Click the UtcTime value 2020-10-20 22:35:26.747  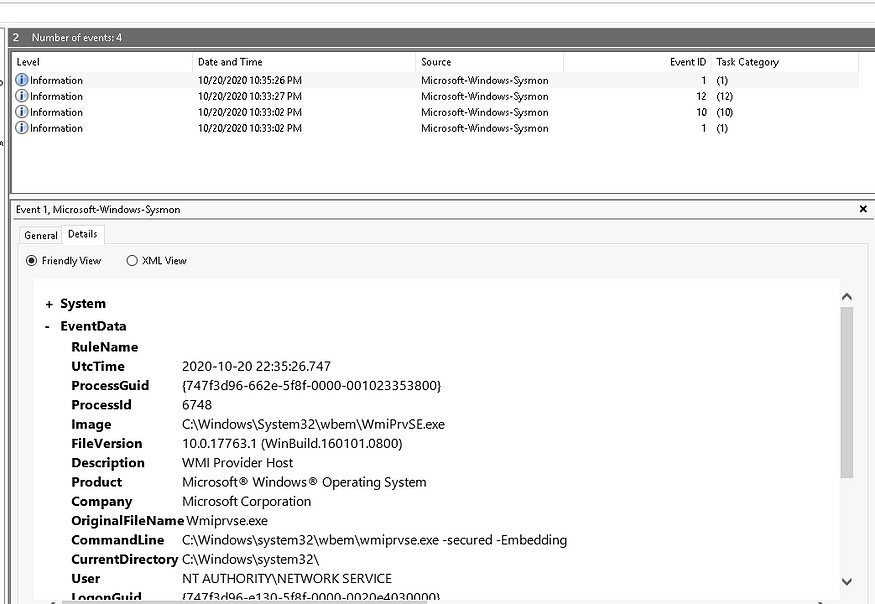256,366
